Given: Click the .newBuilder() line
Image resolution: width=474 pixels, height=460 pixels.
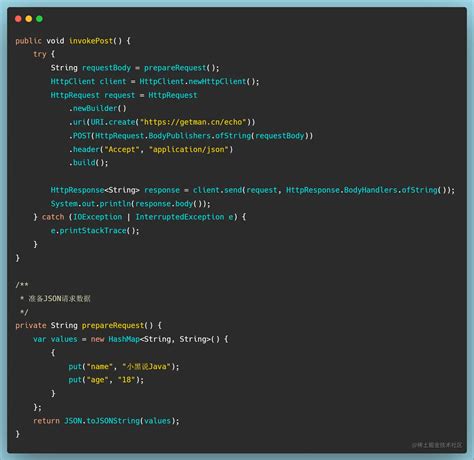Looking at the screenshot, I should [98, 109].
